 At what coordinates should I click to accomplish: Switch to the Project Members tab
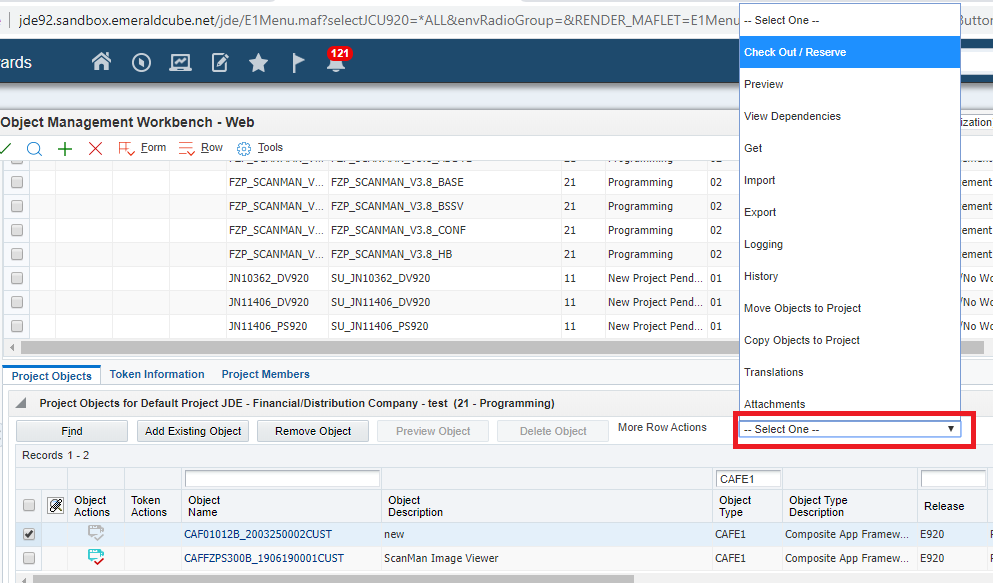click(x=265, y=374)
